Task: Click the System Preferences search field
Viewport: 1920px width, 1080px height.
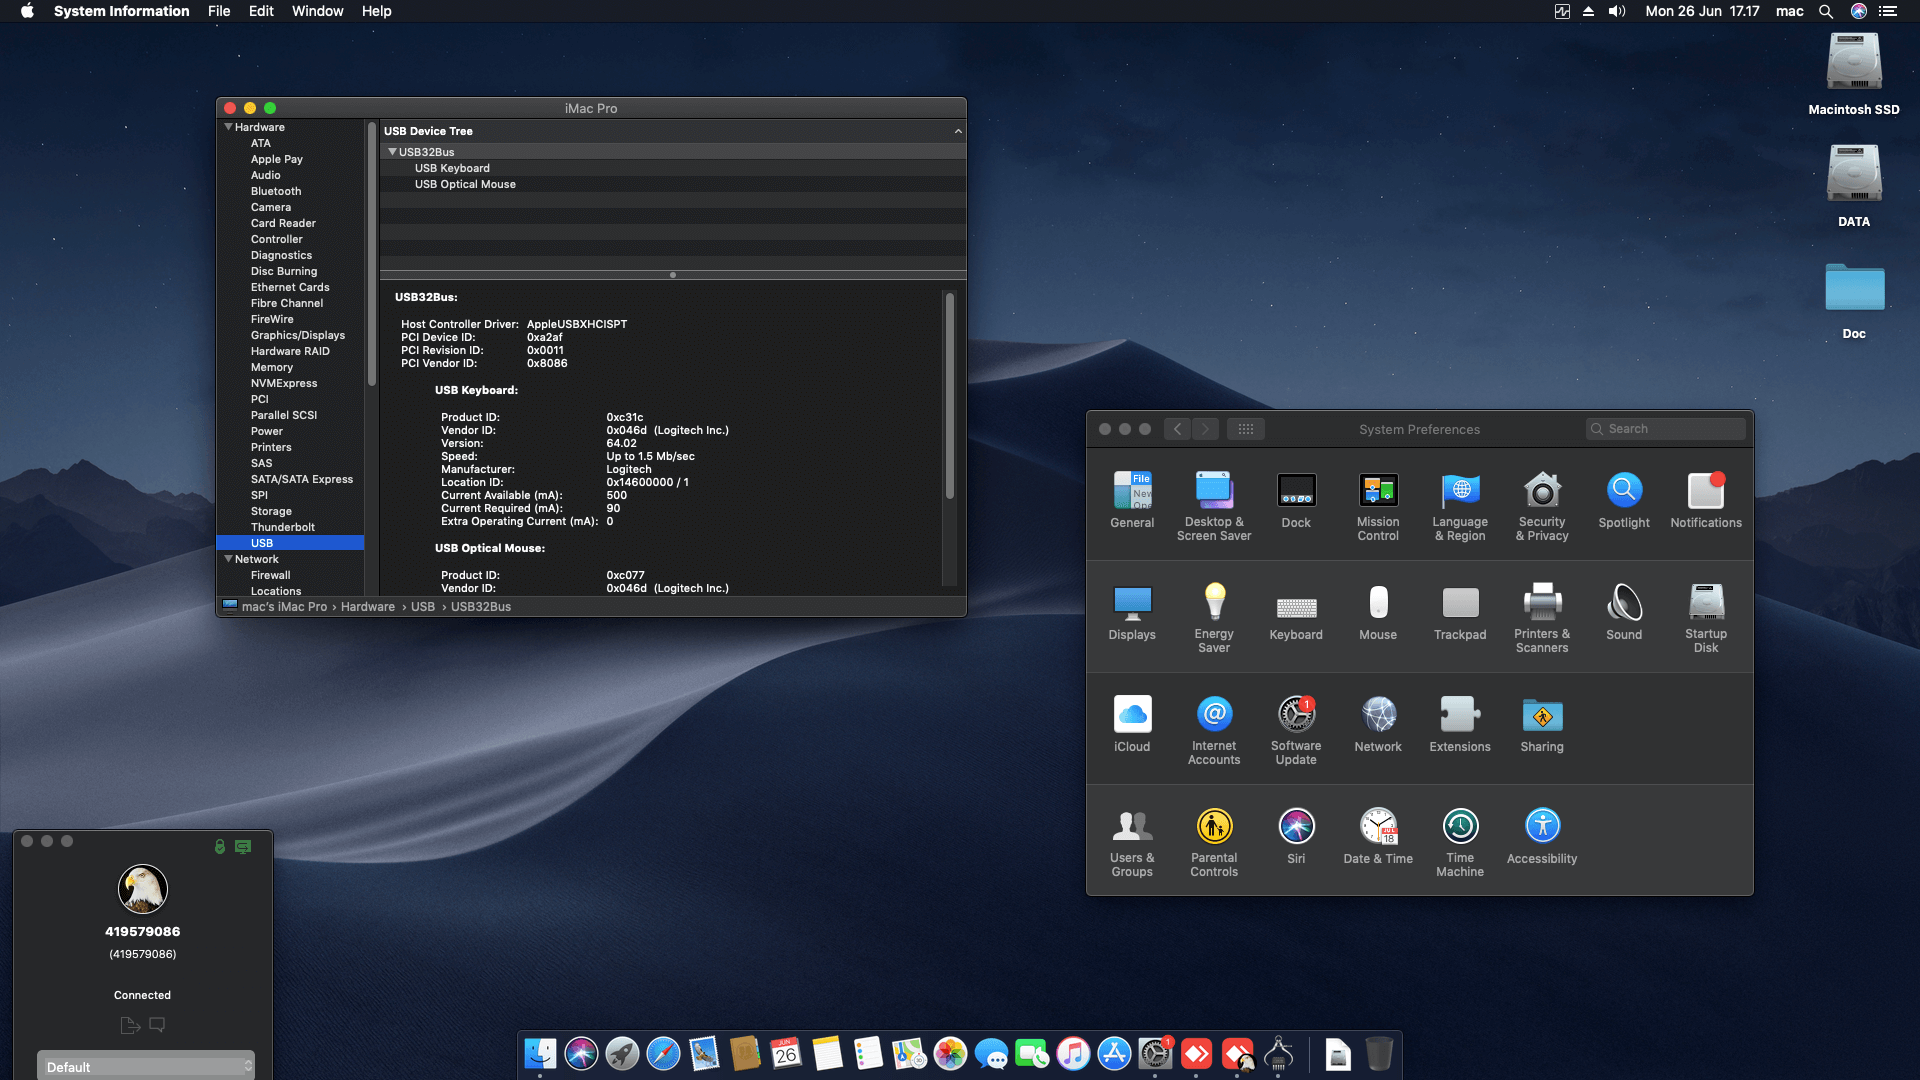Action: [1665, 428]
